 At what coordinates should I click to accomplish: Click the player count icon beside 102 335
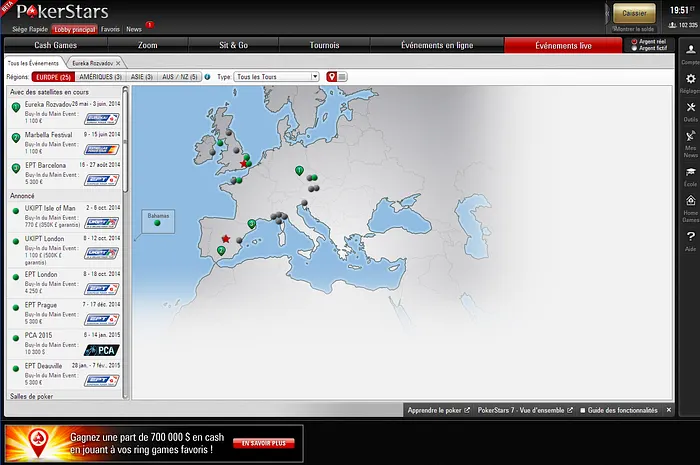pos(672,25)
